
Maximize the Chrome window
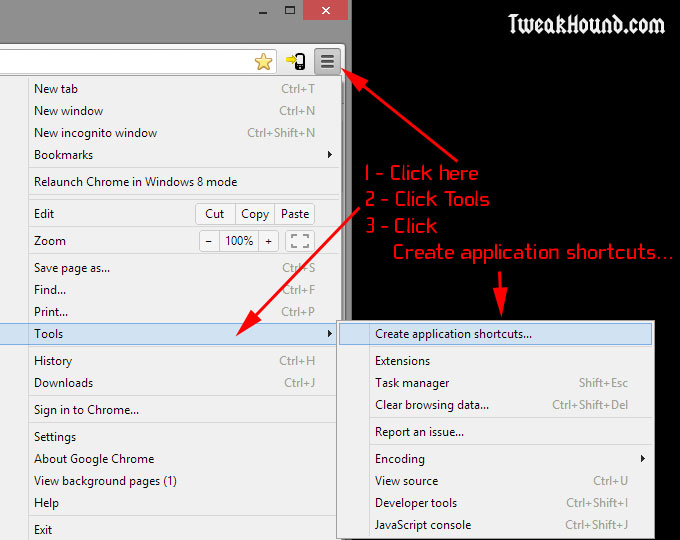click(290, 10)
